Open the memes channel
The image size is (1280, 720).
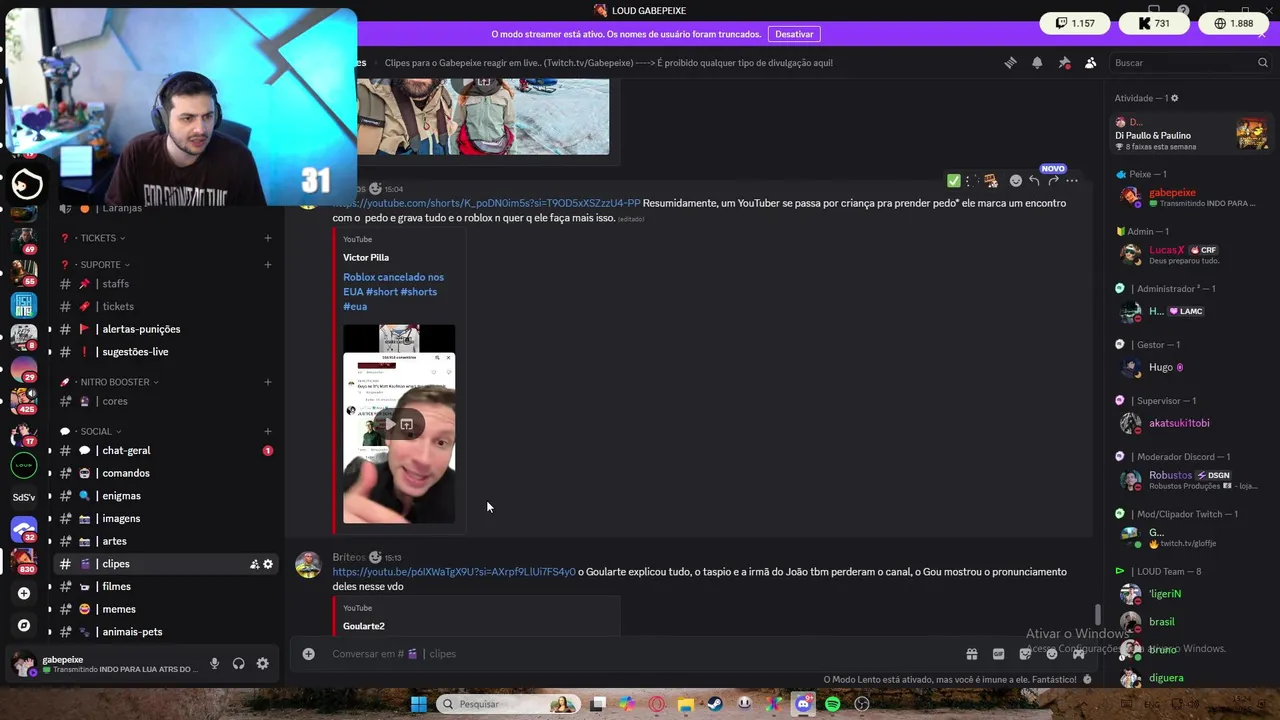[165, 609]
